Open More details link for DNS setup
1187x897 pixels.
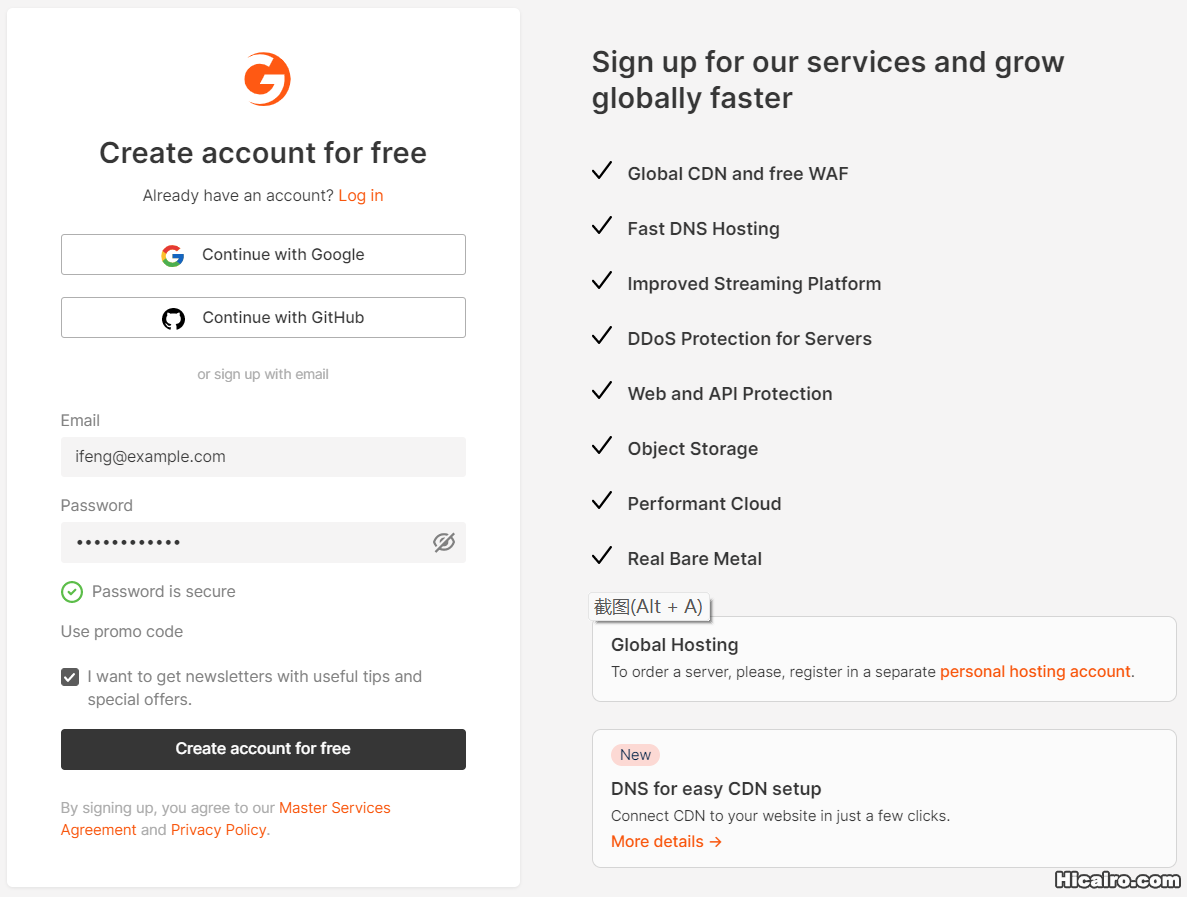(x=666, y=842)
